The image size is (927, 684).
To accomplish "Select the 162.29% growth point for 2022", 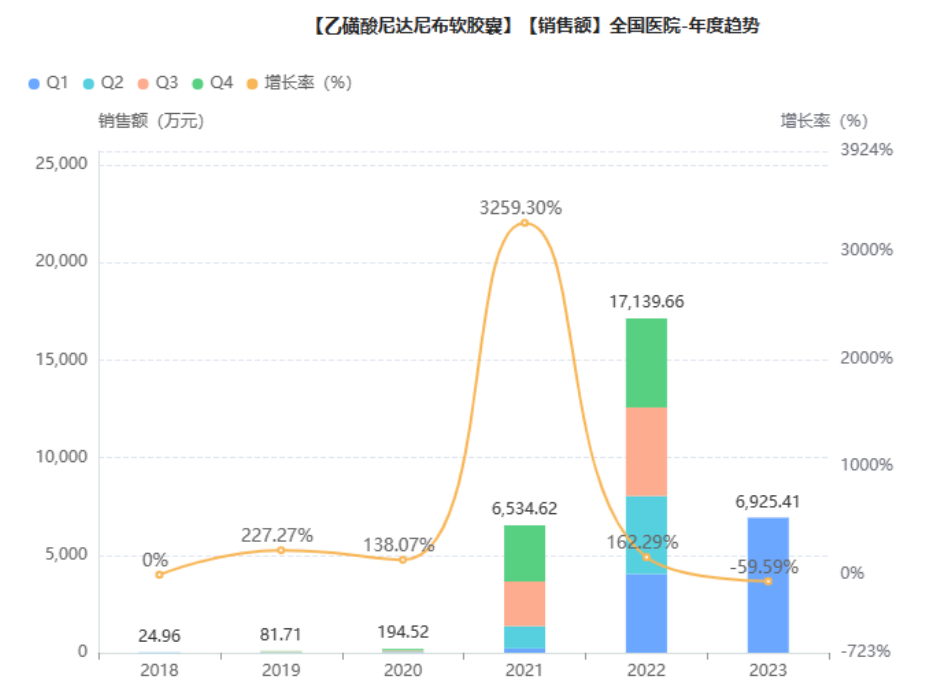I will pyautogui.click(x=646, y=557).
